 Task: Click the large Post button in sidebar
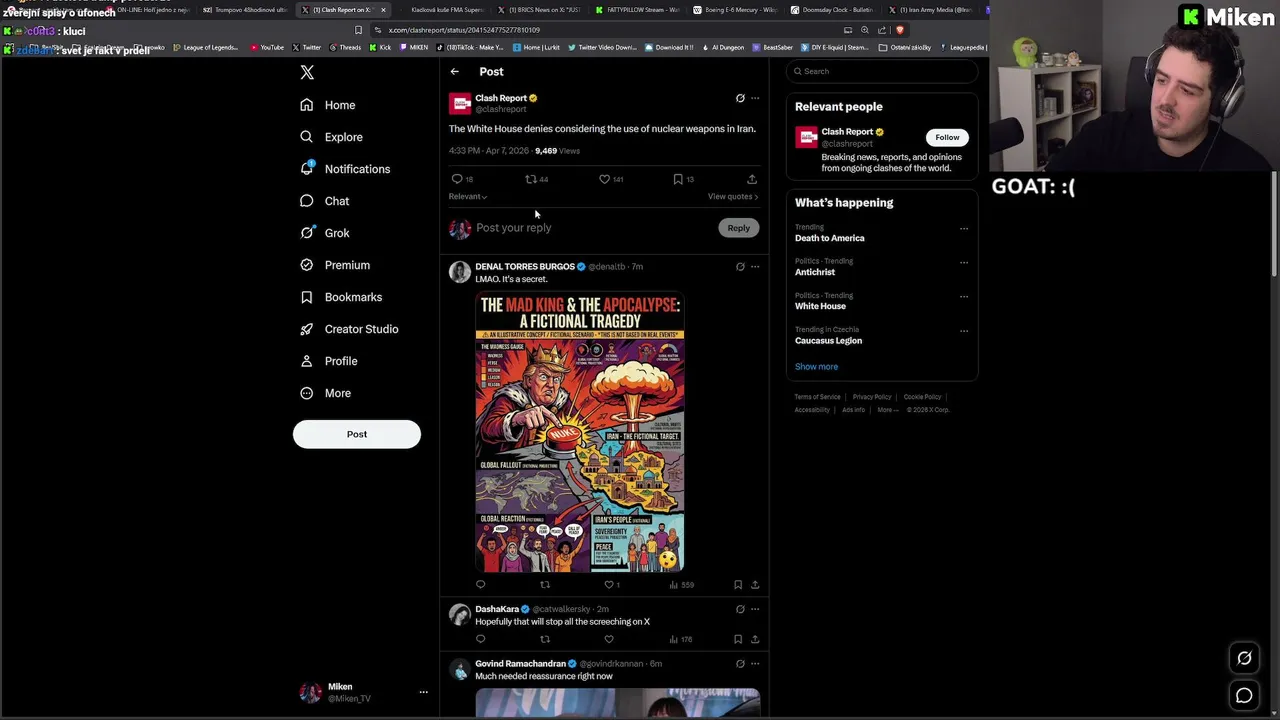357,434
